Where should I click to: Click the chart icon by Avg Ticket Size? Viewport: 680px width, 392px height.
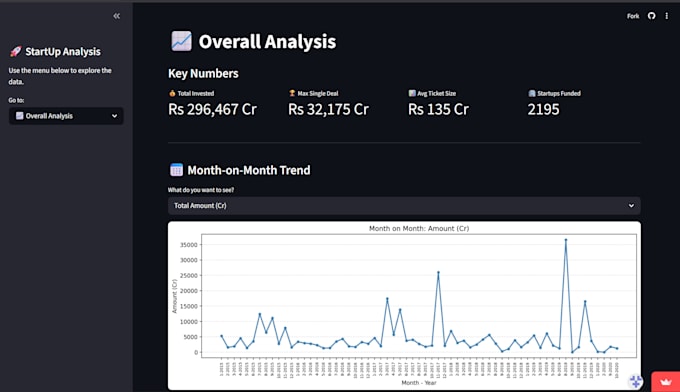(412, 93)
